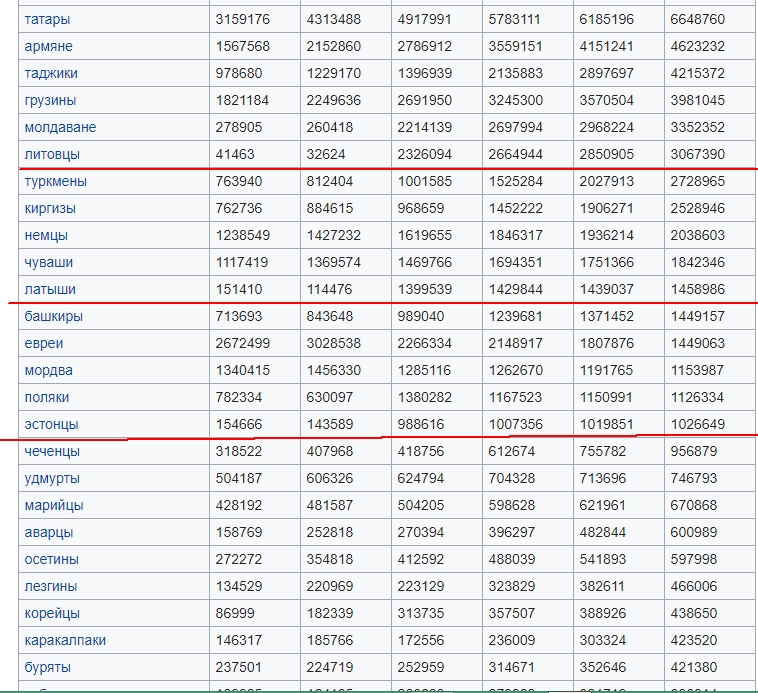The height and width of the screenshot is (693, 758).
Task: Open the немцы link
Action: (x=46, y=236)
